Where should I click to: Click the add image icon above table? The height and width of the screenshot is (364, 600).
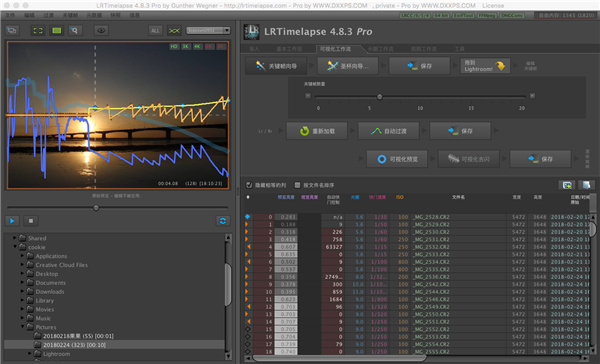(x=567, y=185)
